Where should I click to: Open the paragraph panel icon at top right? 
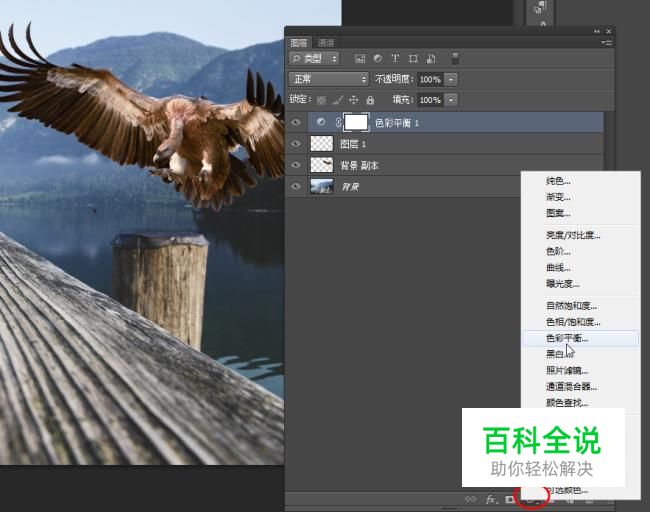click(x=541, y=8)
